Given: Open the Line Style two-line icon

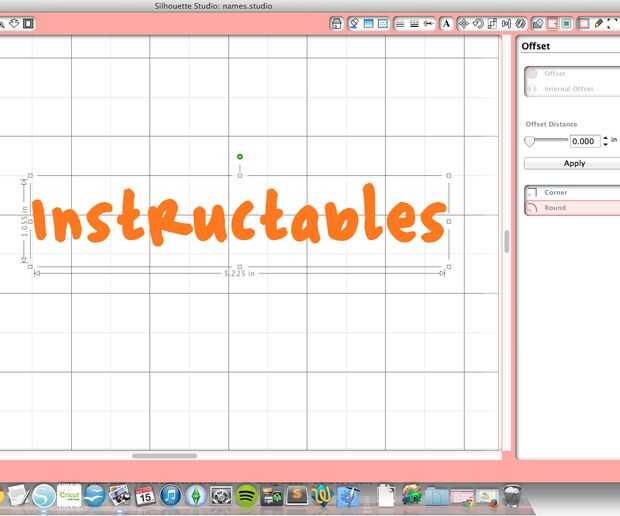Looking at the screenshot, I should (400, 24).
